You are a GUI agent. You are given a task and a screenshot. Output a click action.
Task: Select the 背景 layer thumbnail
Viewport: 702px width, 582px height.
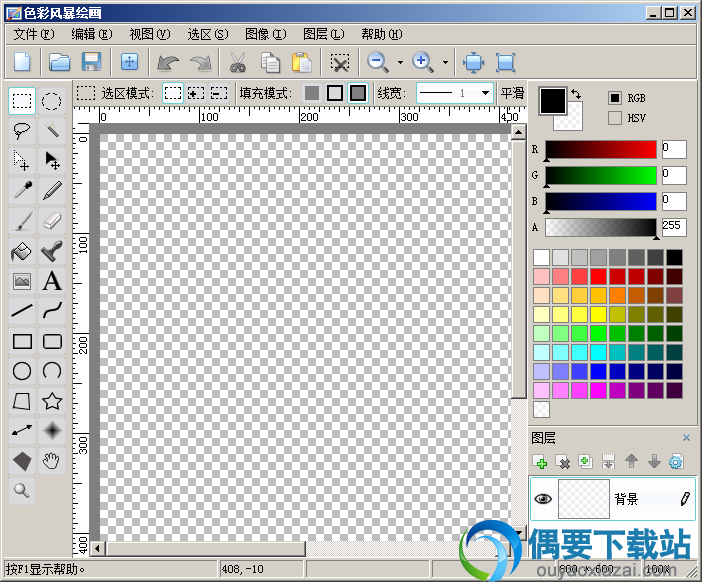pos(583,499)
